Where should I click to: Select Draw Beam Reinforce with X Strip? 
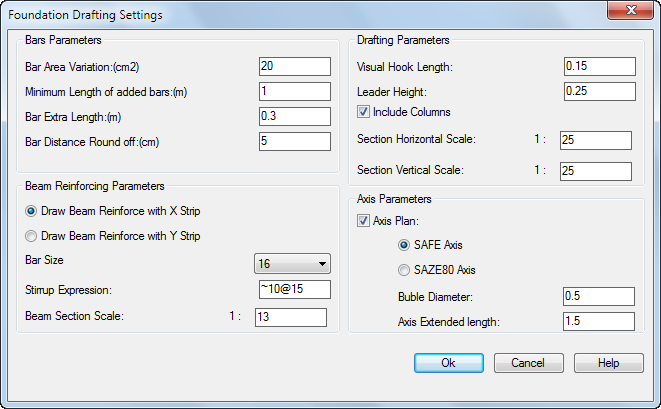31,211
